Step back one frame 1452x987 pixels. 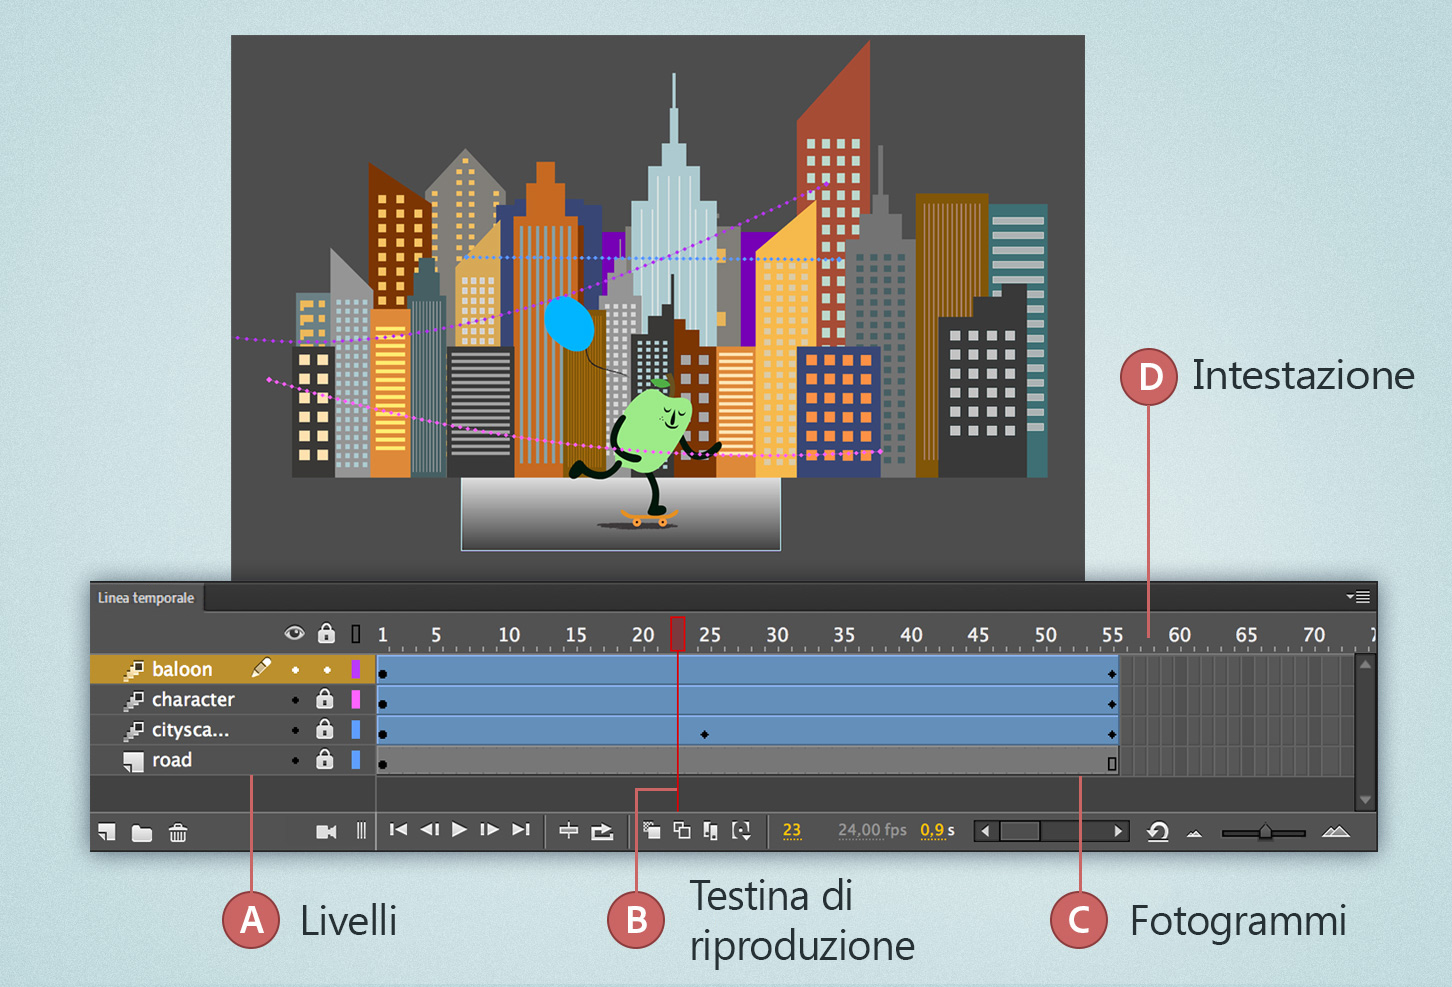(430, 829)
